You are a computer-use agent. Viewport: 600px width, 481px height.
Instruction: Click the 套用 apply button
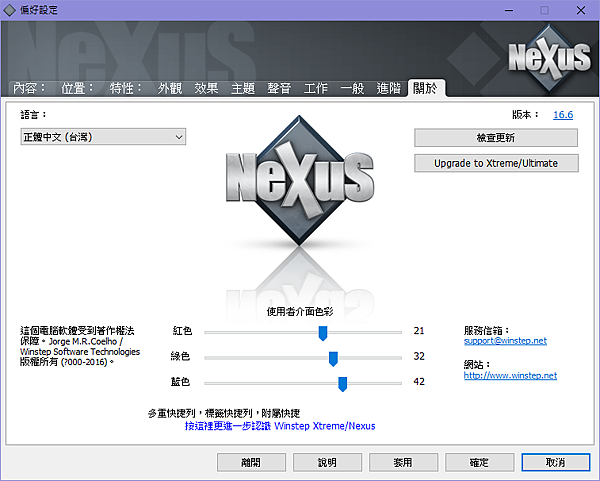[403, 462]
